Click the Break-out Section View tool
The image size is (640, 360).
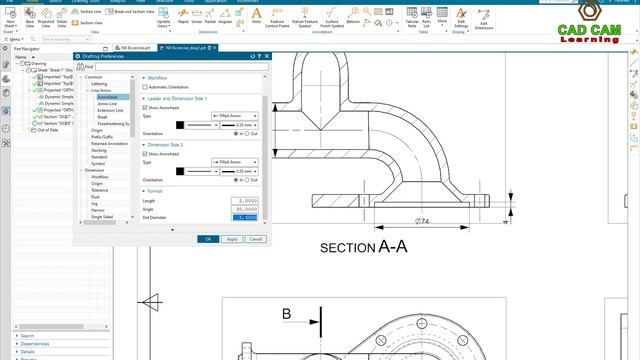pos(130,11)
